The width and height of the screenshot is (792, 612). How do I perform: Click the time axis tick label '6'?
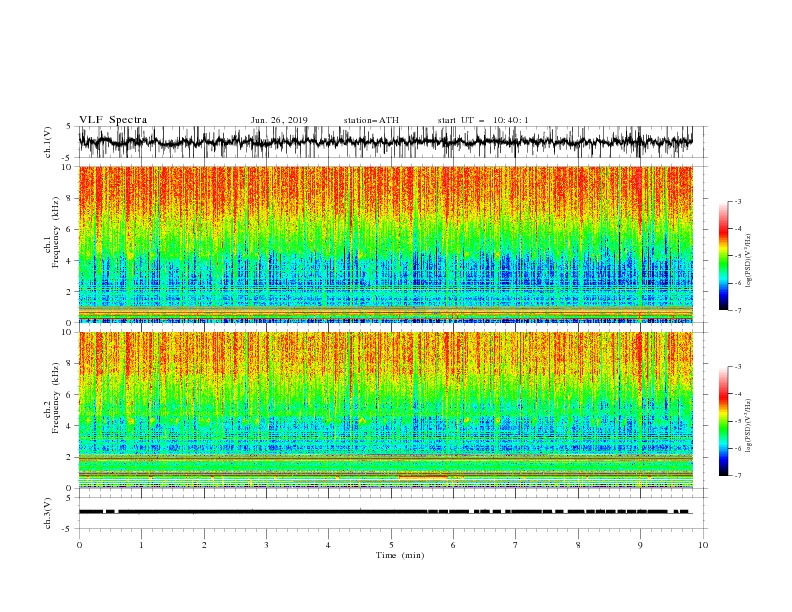click(453, 545)
